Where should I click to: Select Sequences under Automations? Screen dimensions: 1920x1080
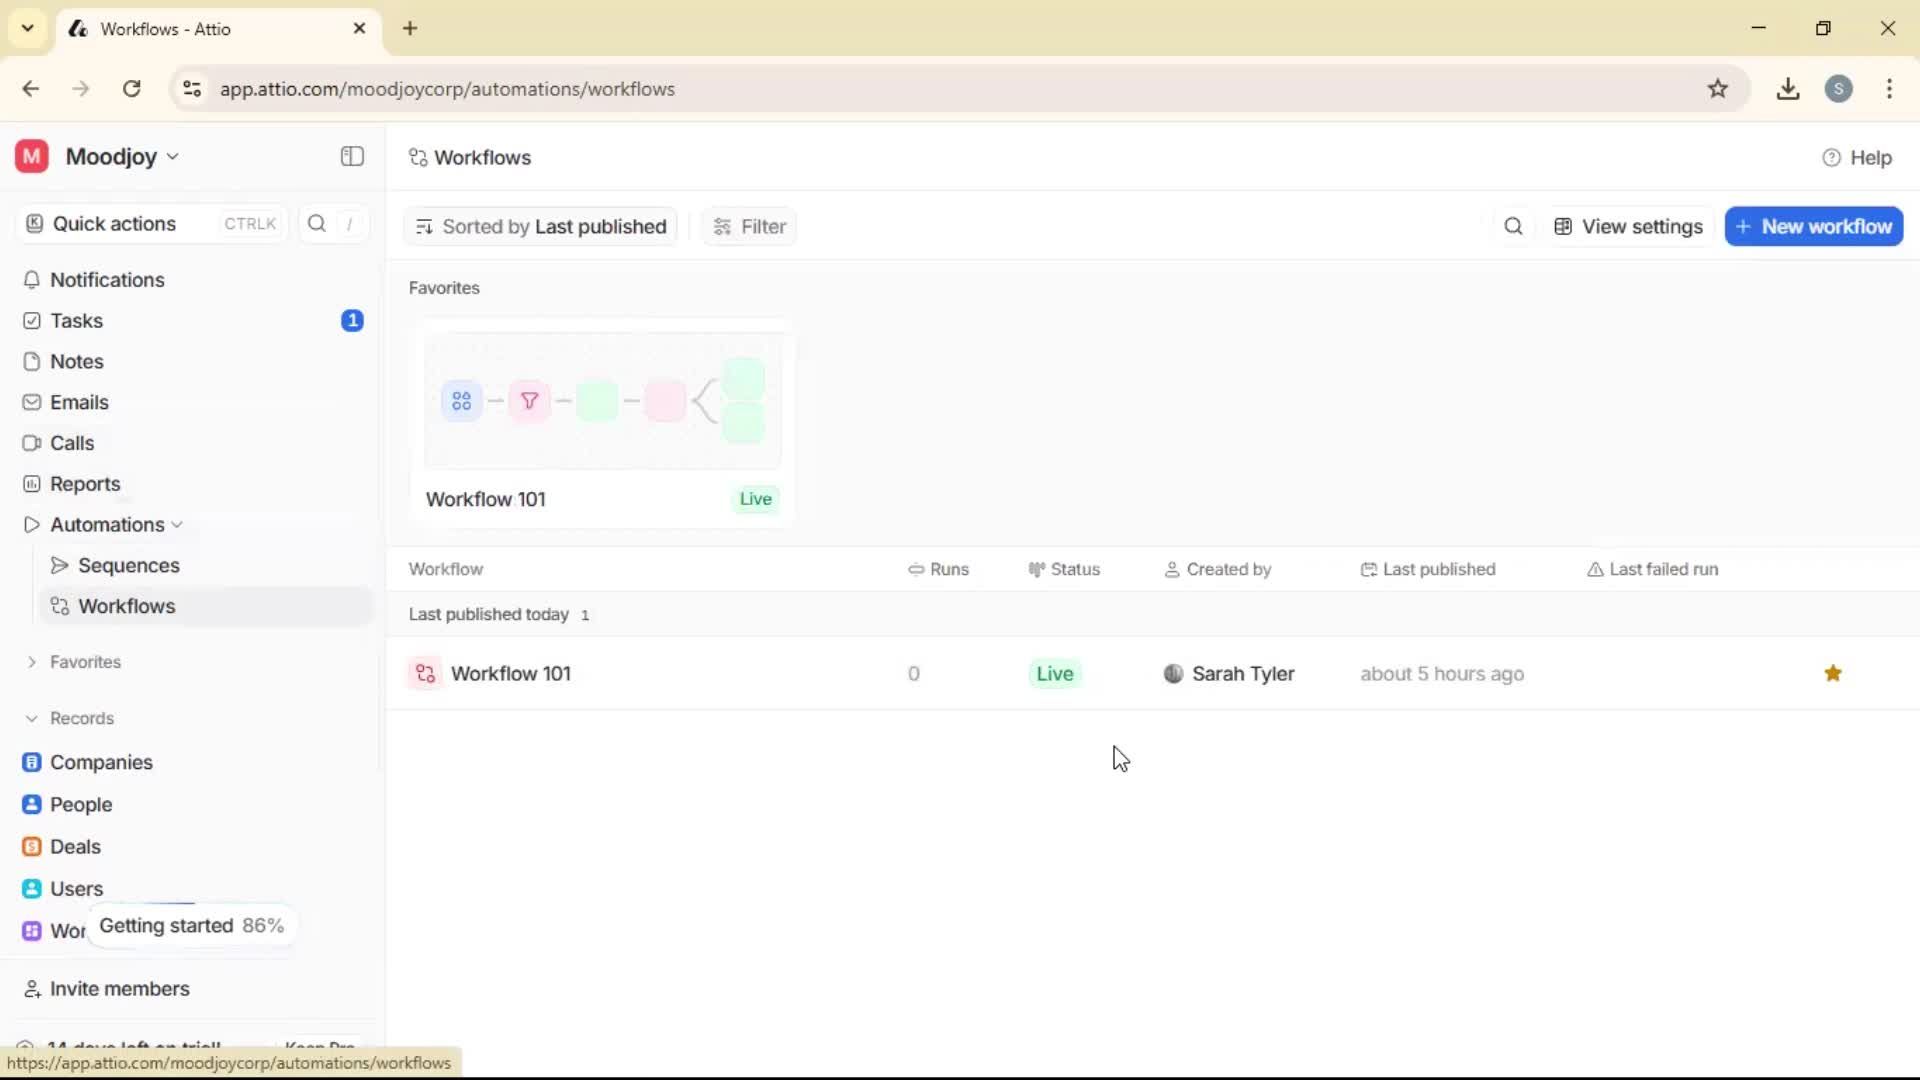(x=128, y=565)
